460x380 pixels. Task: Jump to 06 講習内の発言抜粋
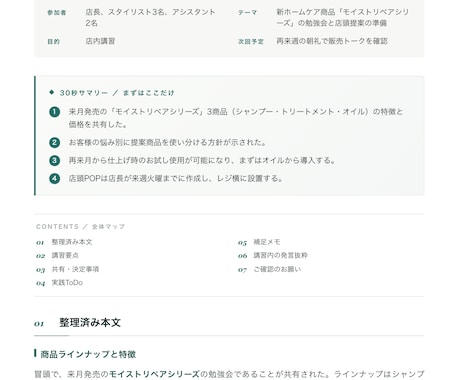click(273, 256)
